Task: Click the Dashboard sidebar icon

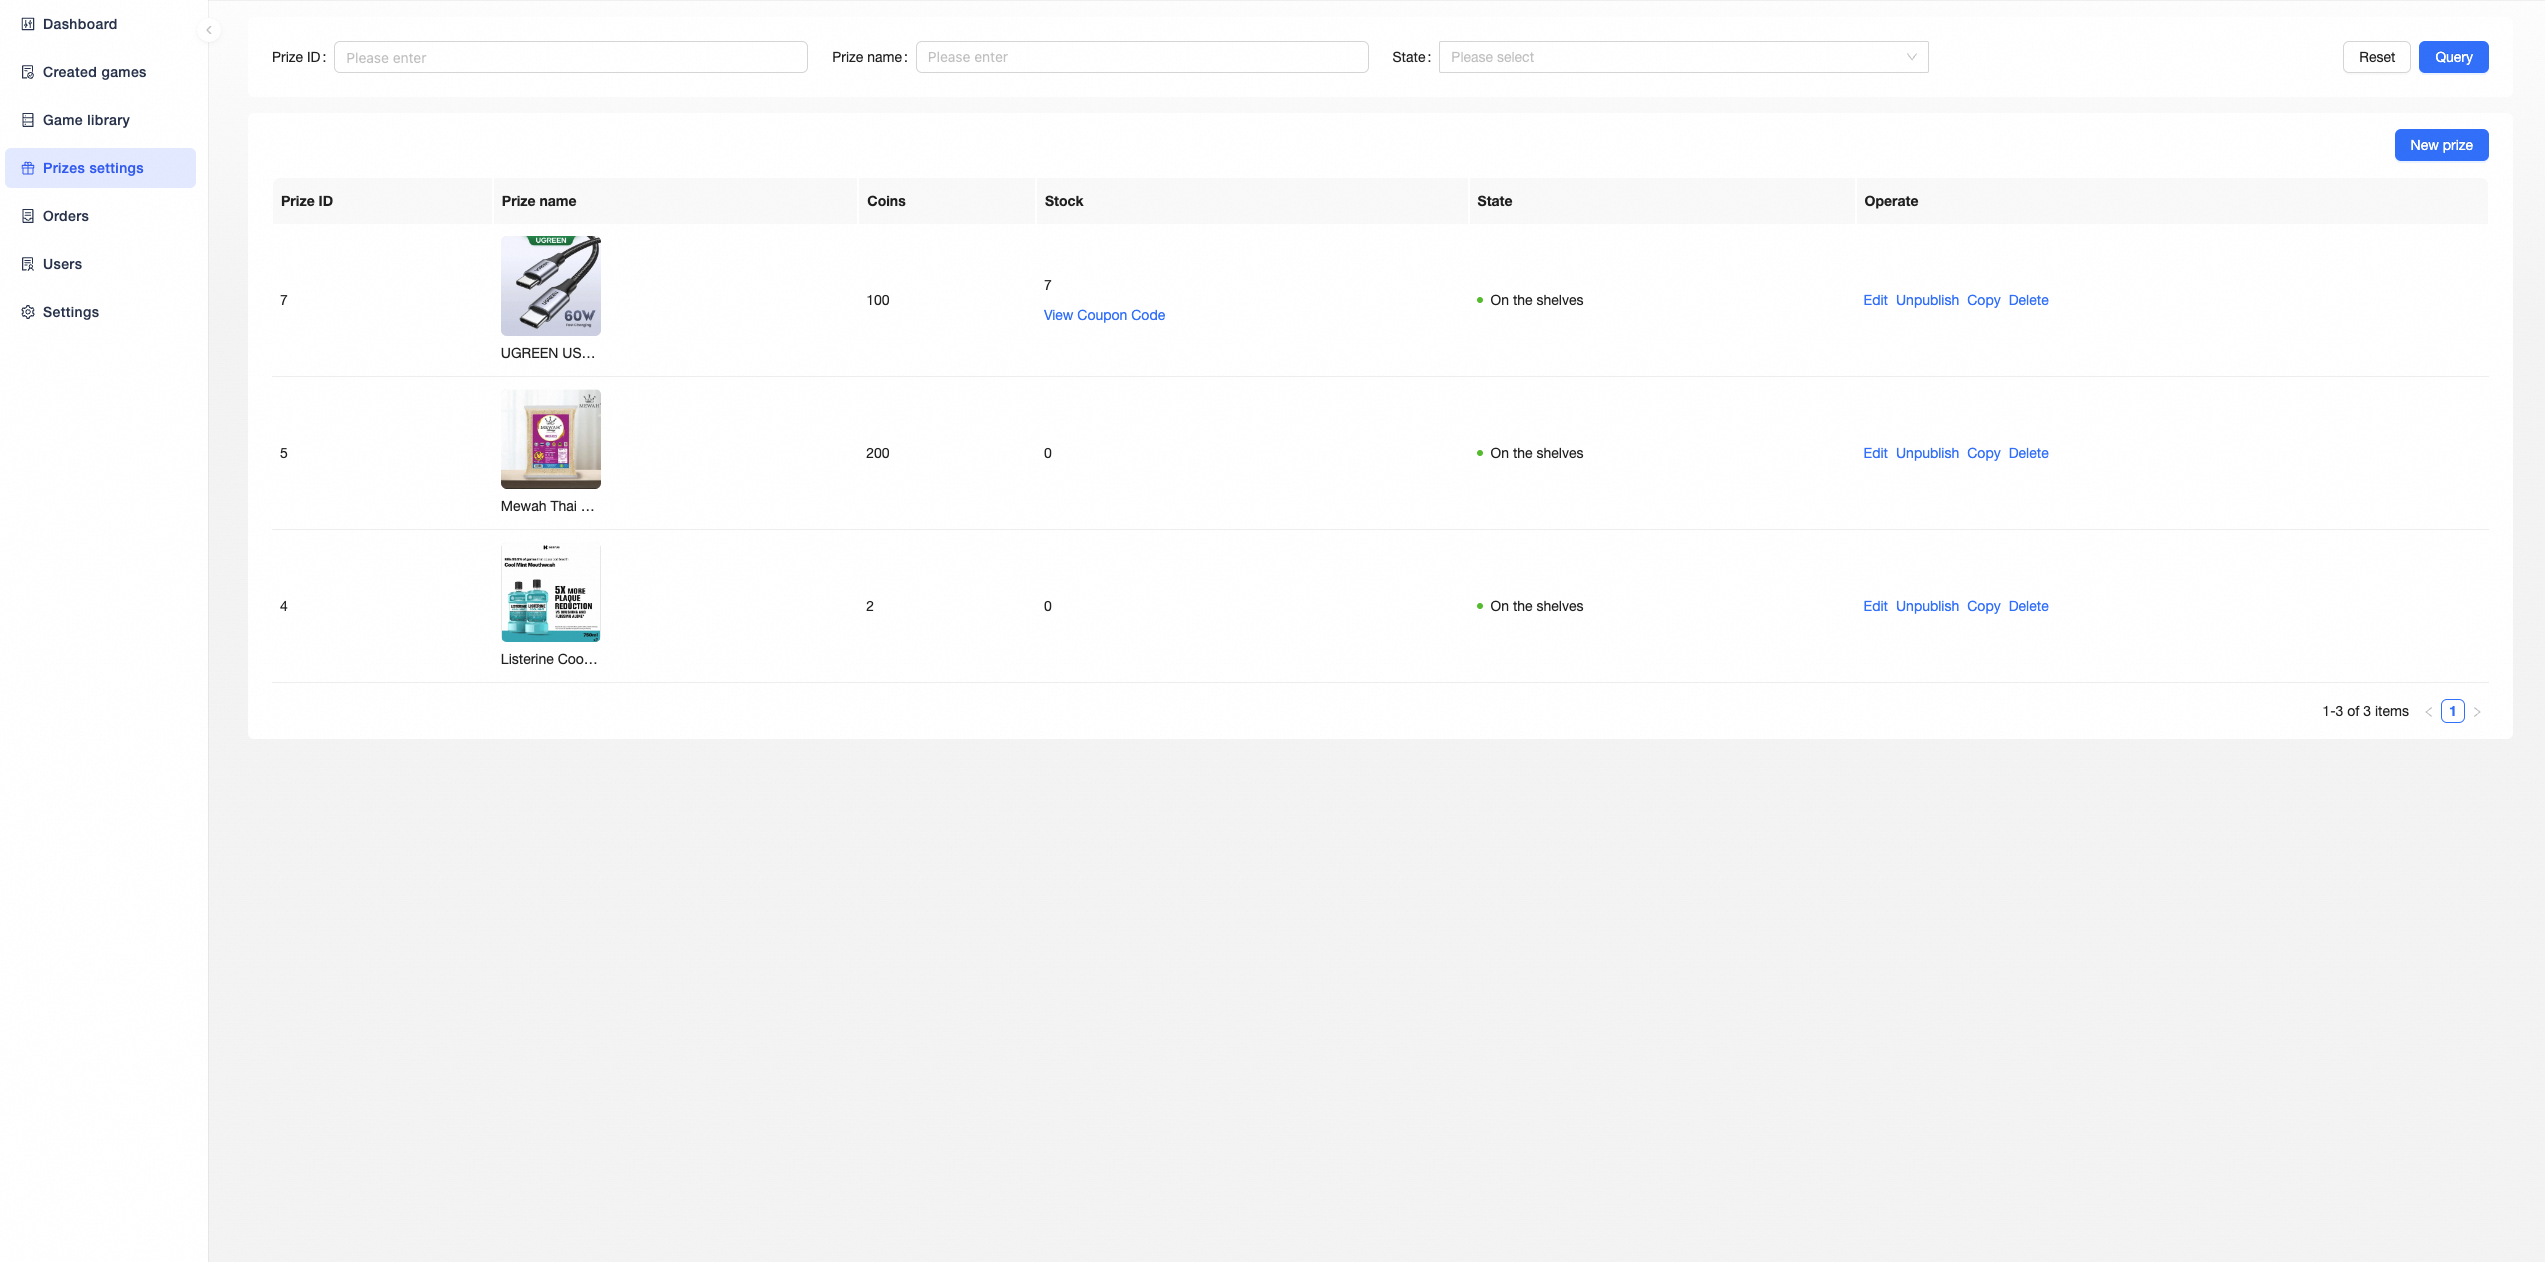Action: point(28,24)
